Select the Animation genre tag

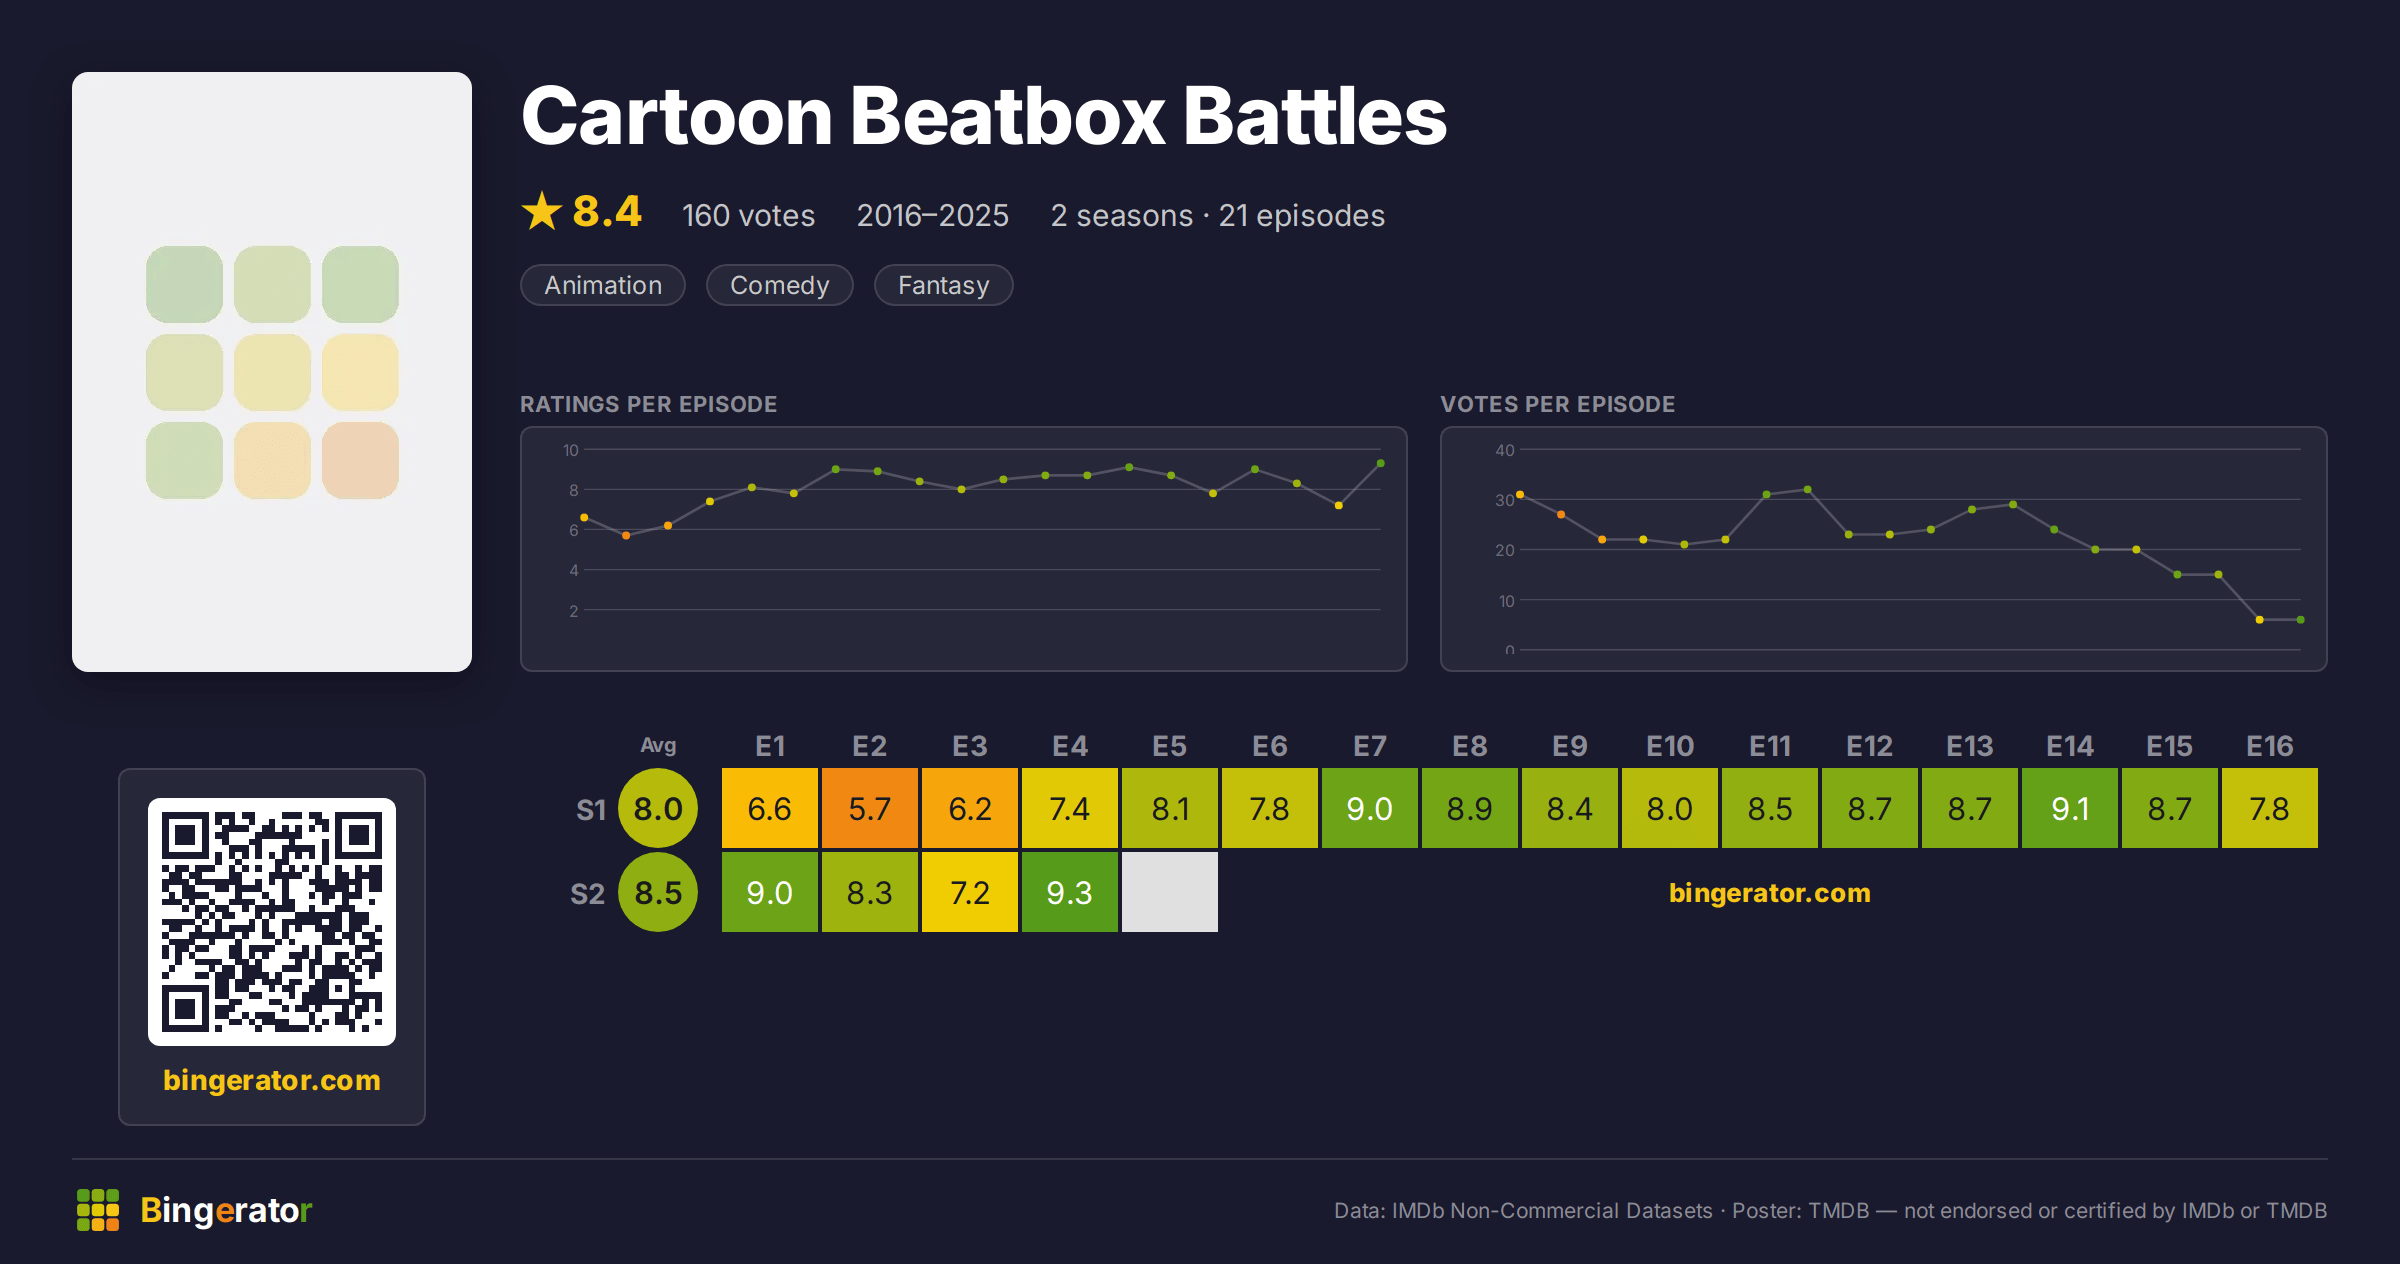tap(603, 285)
